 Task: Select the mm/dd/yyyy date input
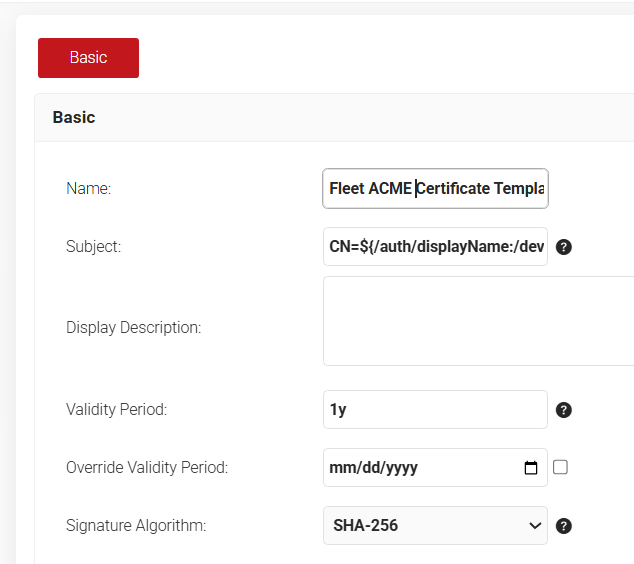tap(435, 467)
